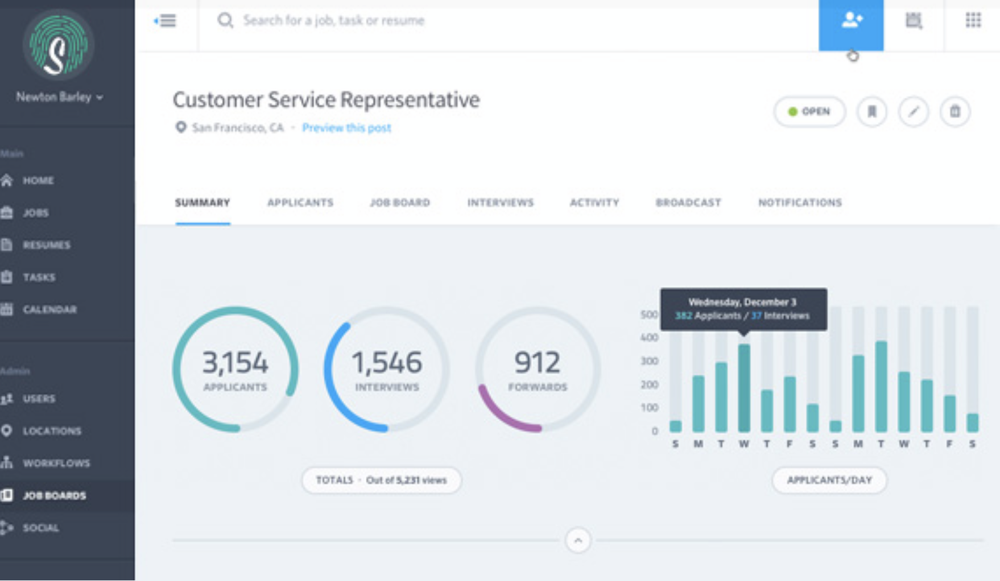Click the blue add-user icon button
This screenshot has height=581, width=1000.
click(x=851, y=24)
